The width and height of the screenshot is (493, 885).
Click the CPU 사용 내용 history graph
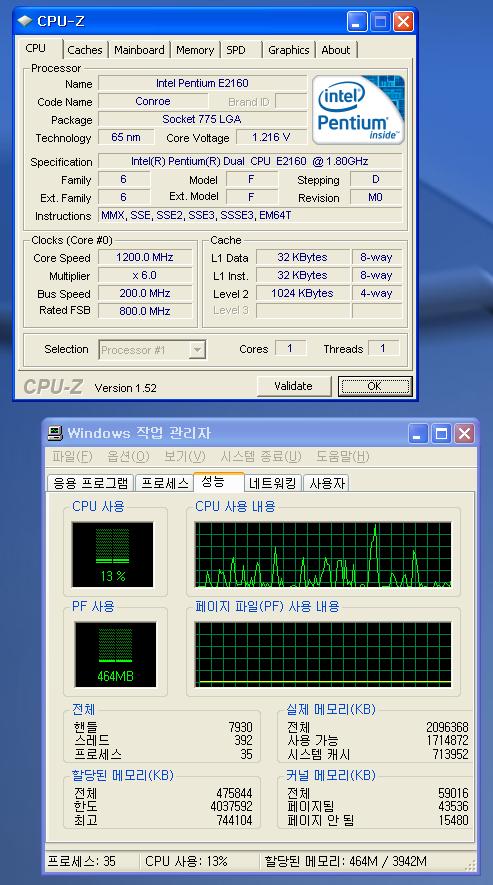(323, 554)
